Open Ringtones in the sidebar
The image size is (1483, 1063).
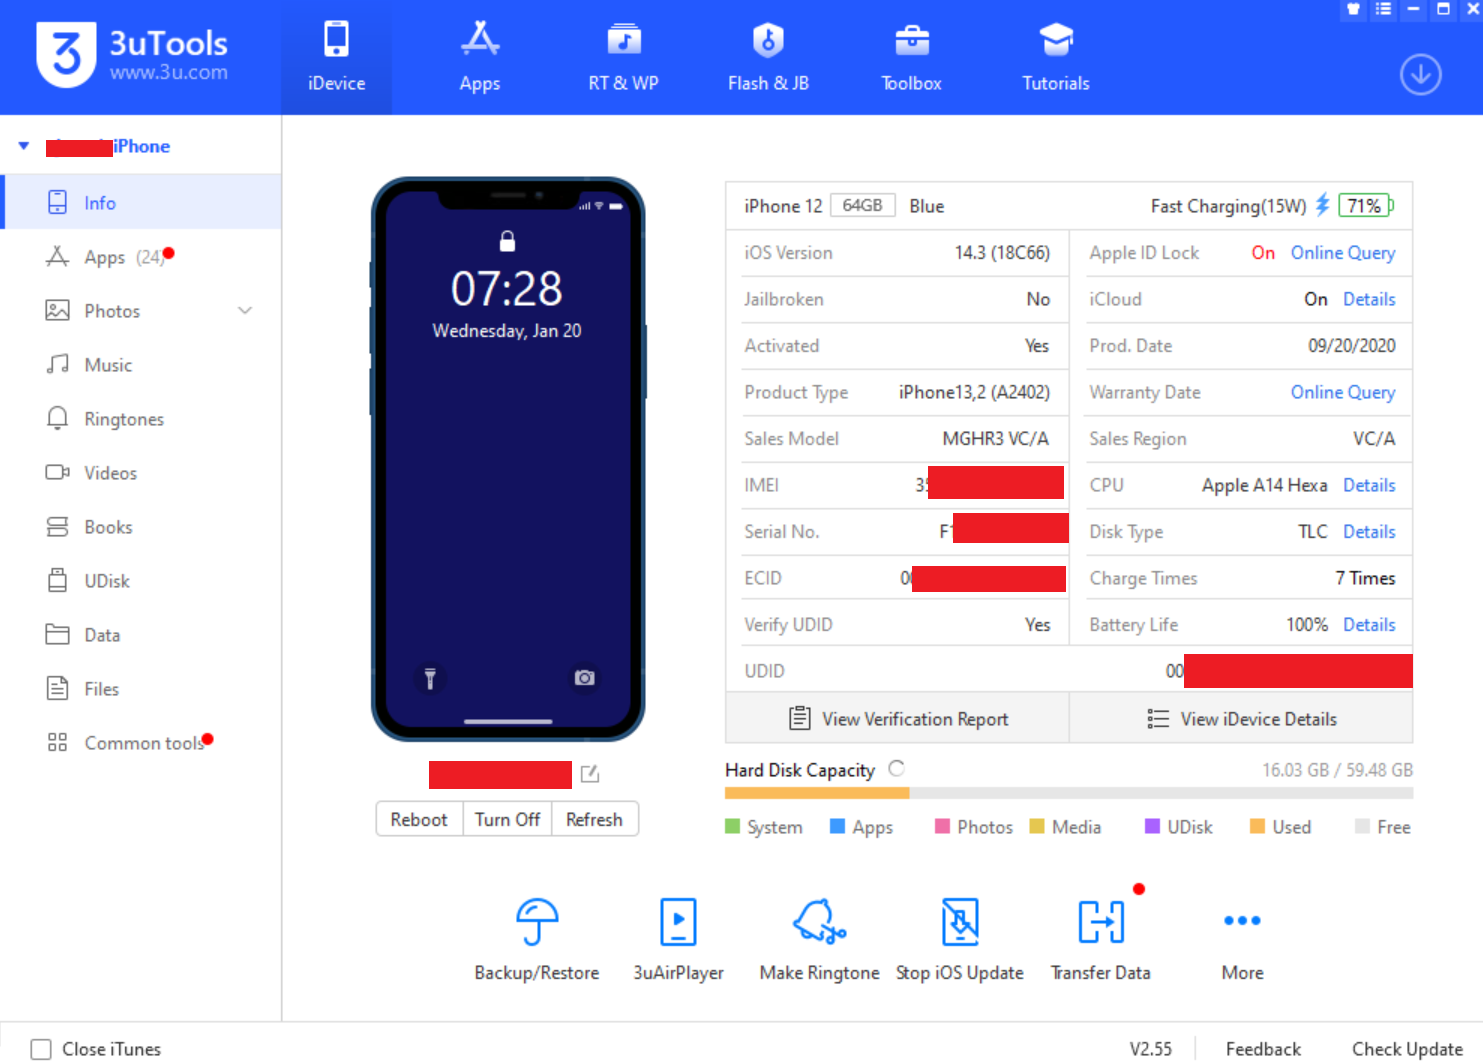[x=142, y=419]
